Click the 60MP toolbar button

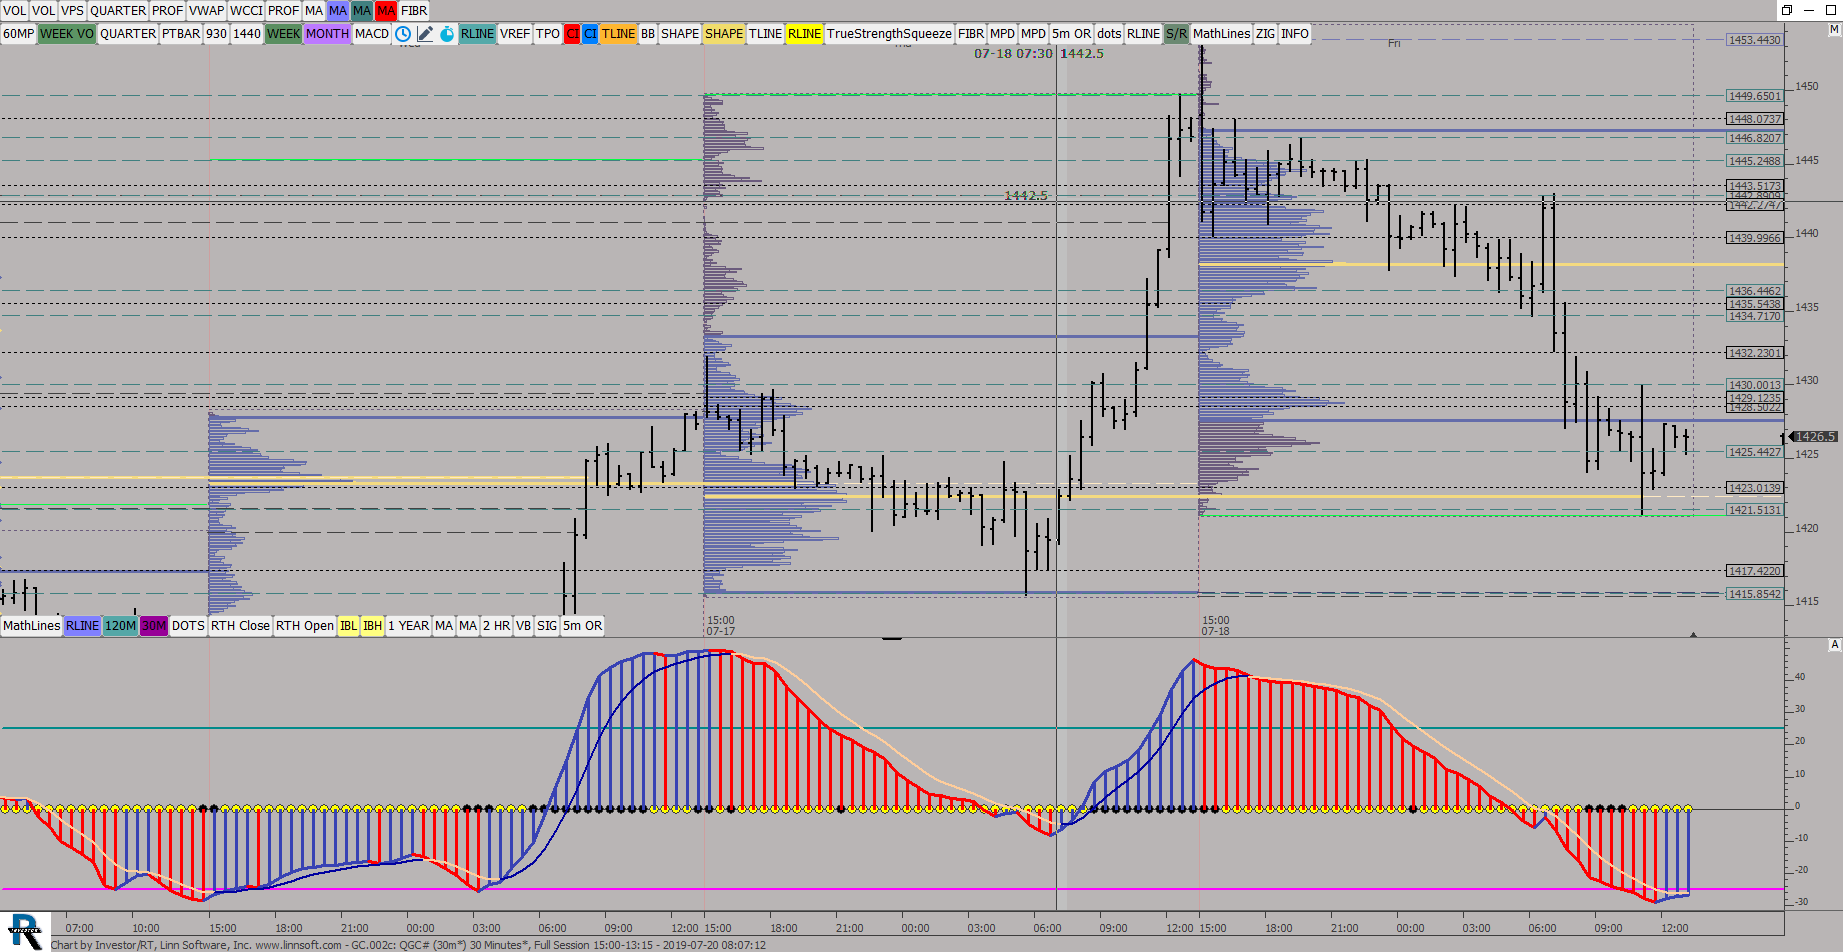coord(18,34)
